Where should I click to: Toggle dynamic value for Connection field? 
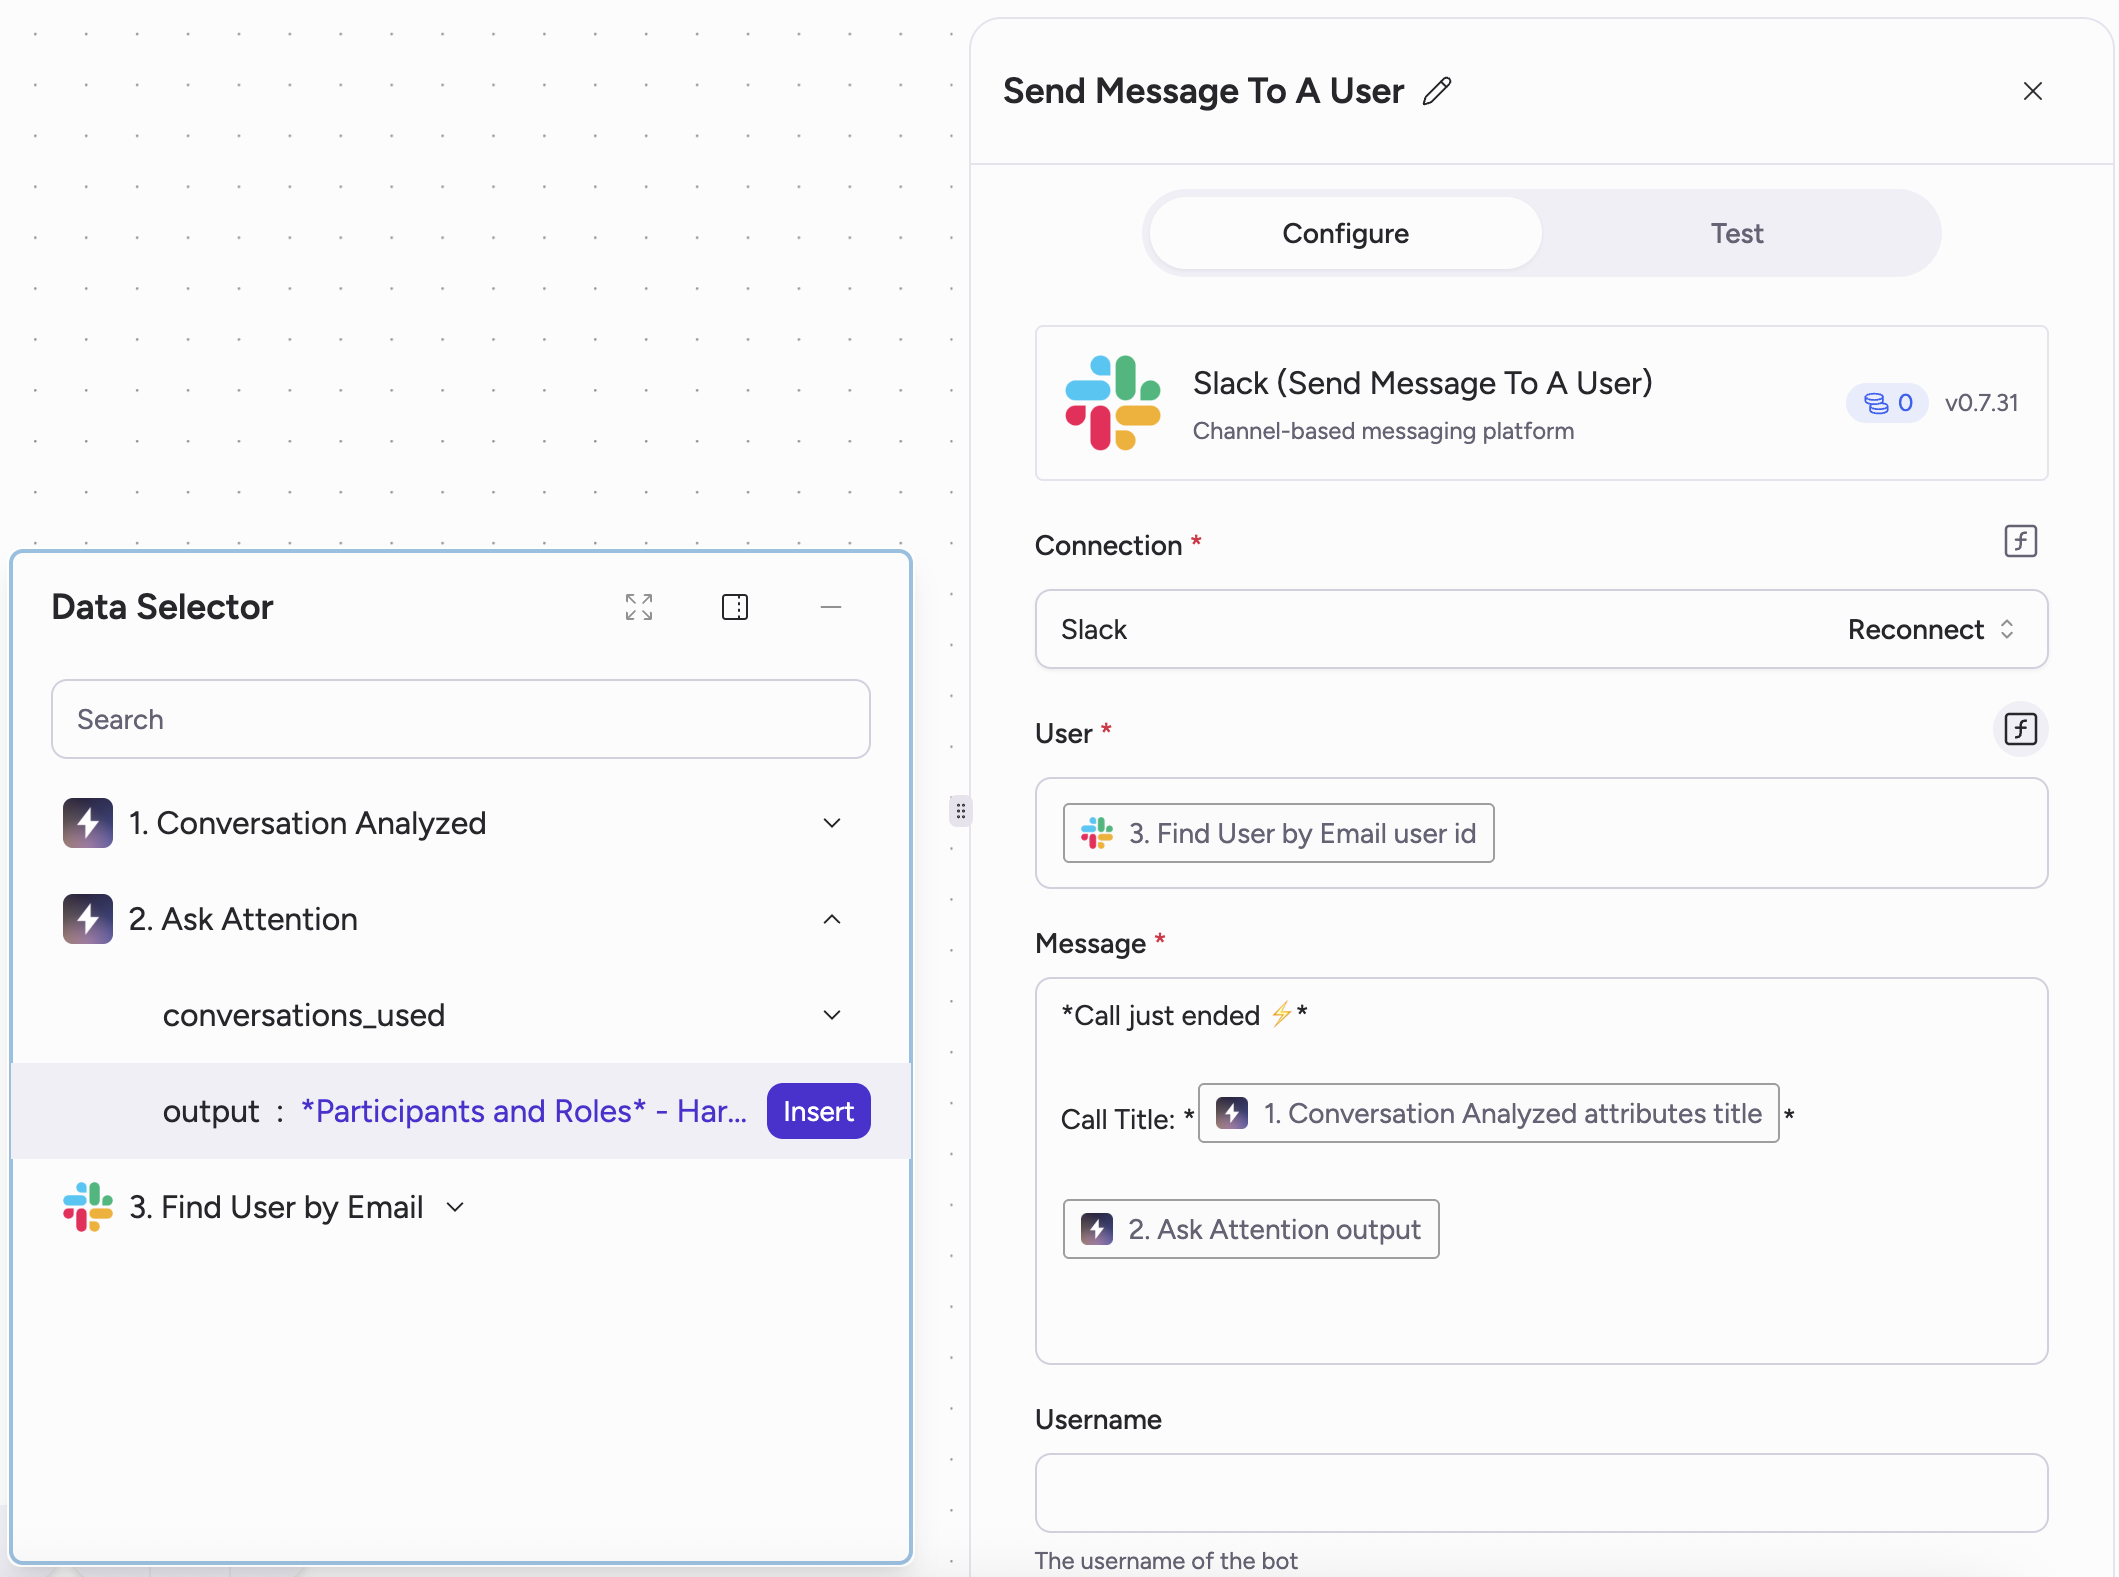(x=2020, y=541)
